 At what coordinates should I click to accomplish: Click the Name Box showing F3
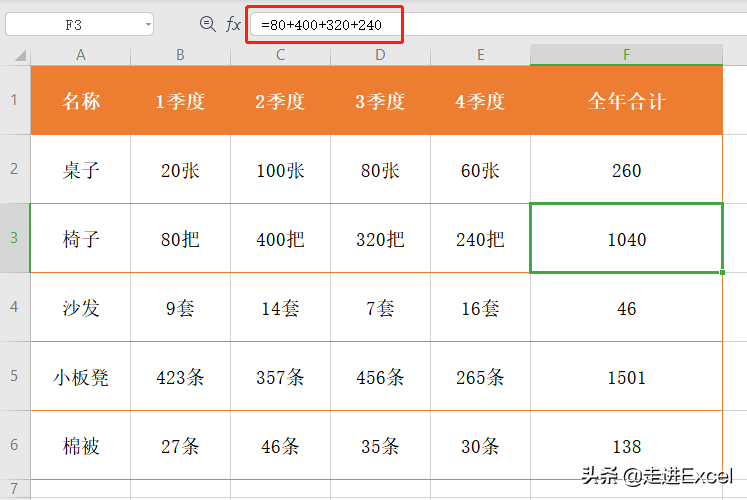79,24
